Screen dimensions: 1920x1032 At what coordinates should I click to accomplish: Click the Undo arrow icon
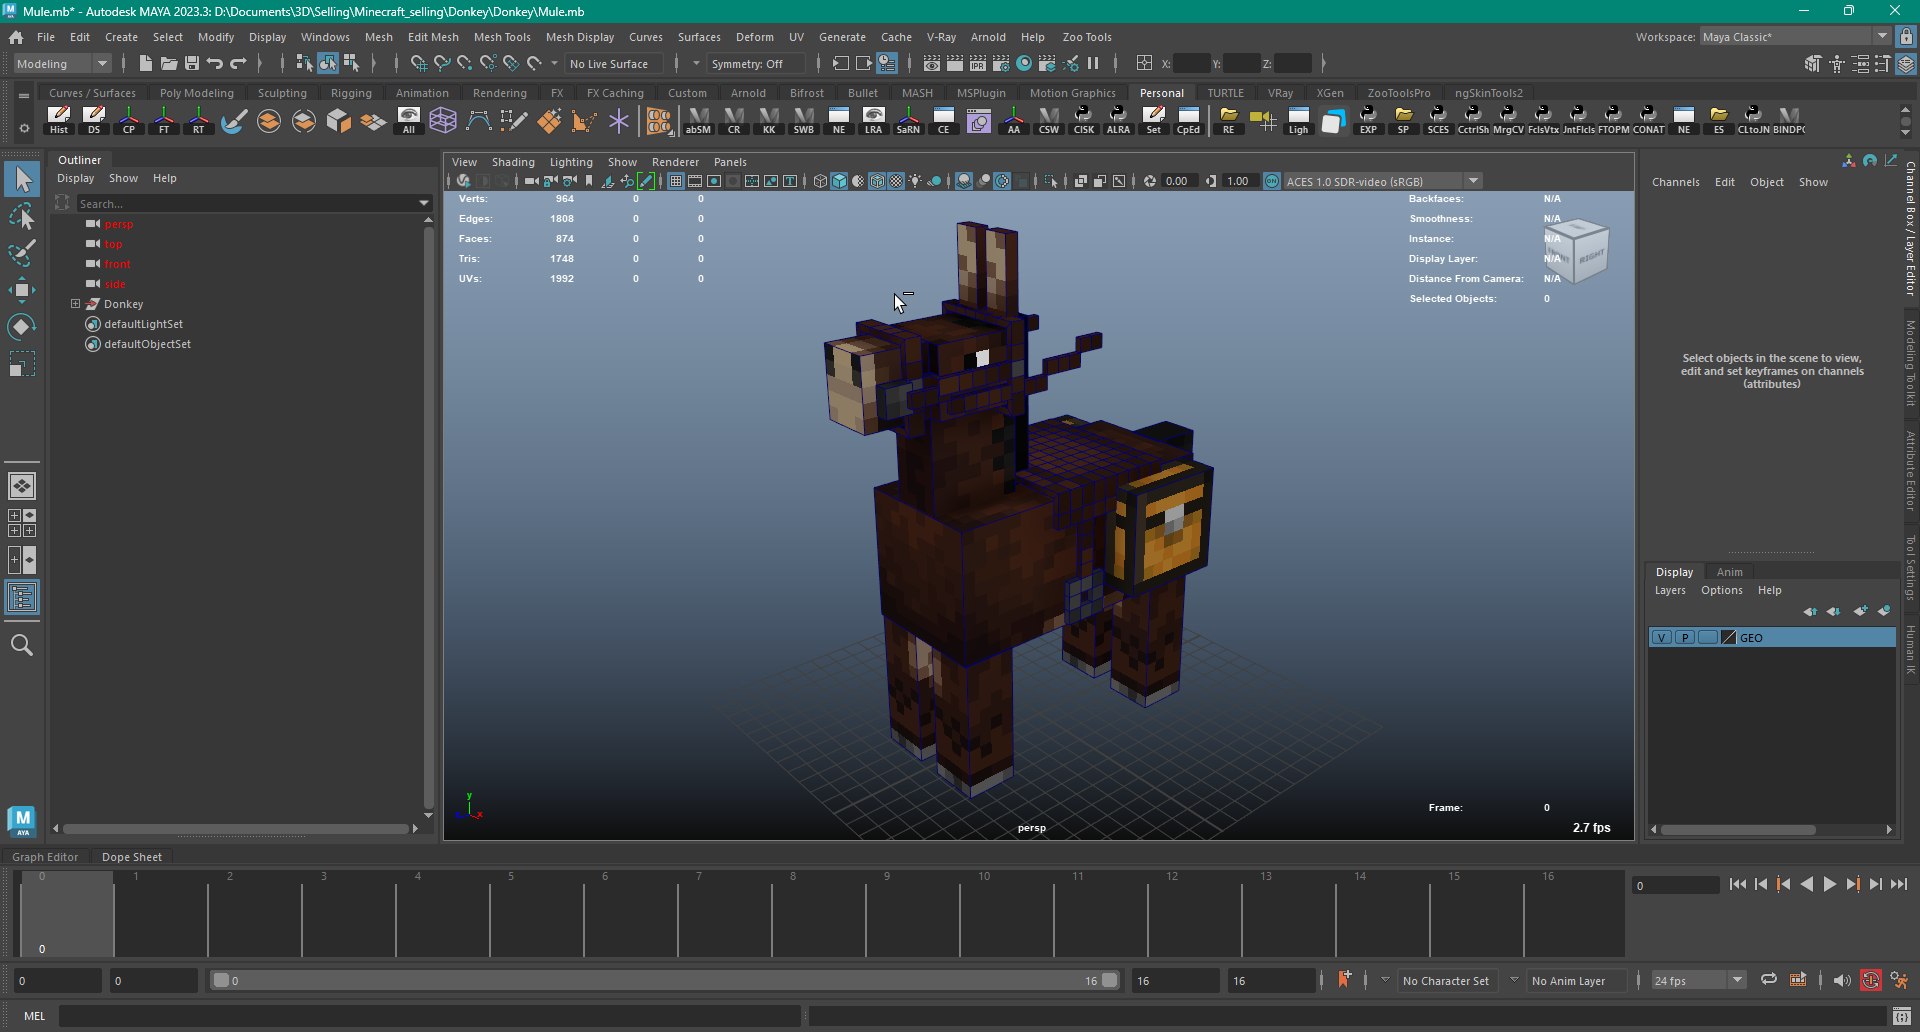coord(215,63)
